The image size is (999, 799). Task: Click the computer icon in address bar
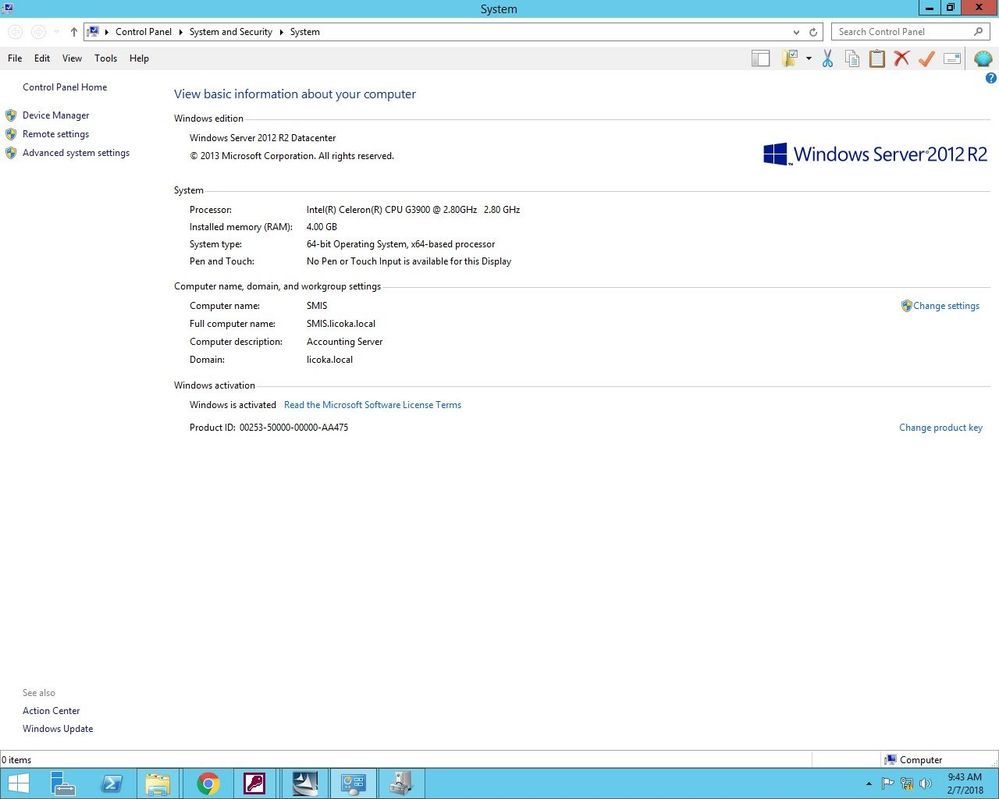(x=94, y=32)
